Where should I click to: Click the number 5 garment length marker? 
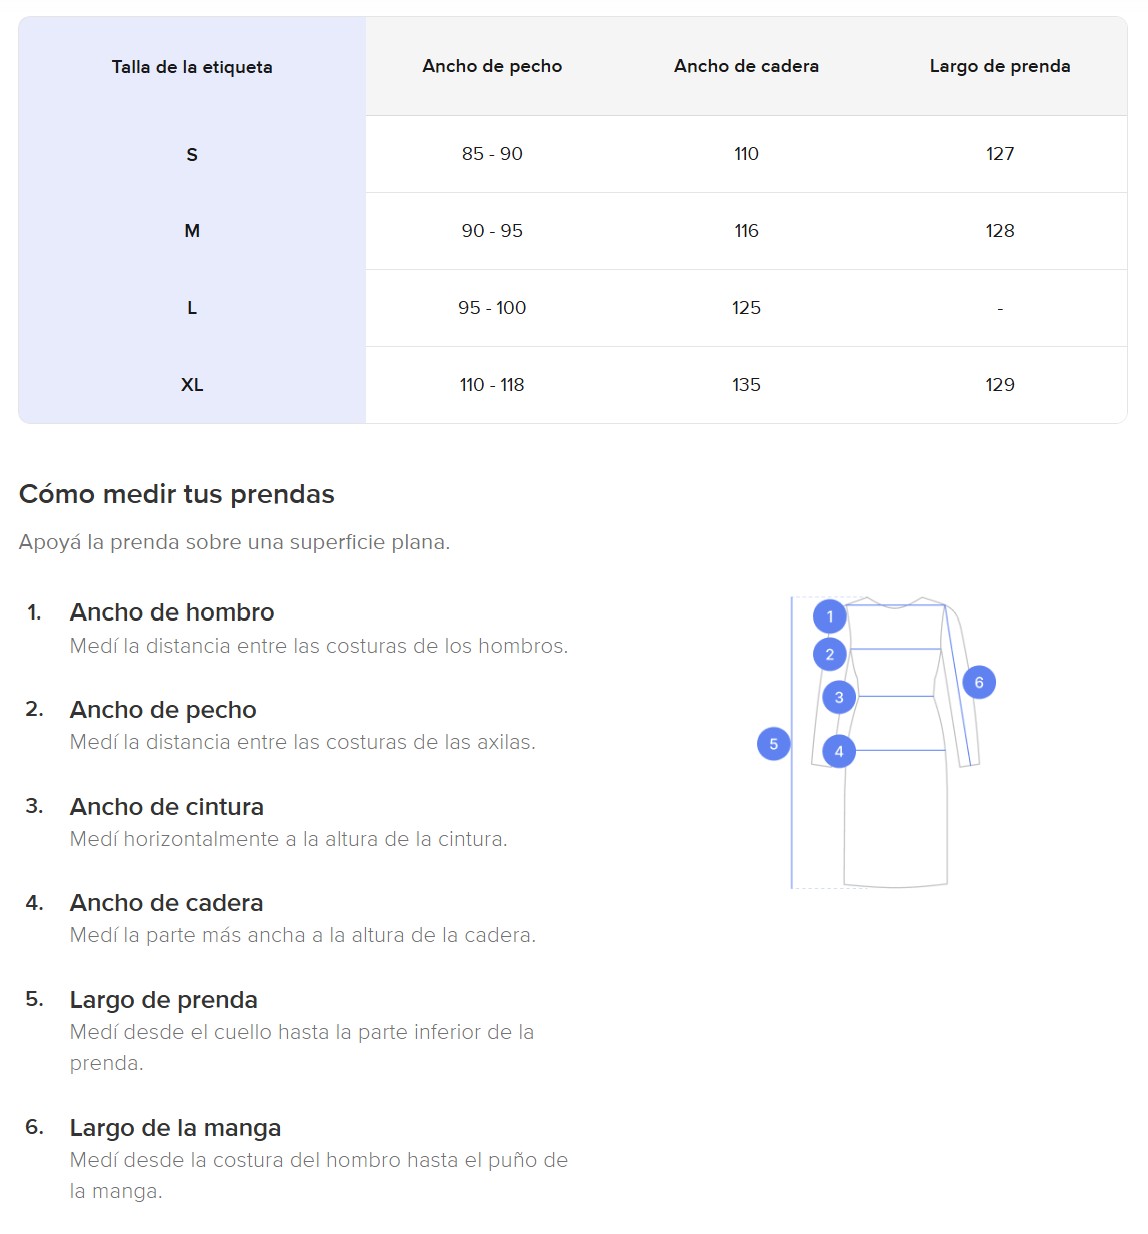(x=773, y=744)
